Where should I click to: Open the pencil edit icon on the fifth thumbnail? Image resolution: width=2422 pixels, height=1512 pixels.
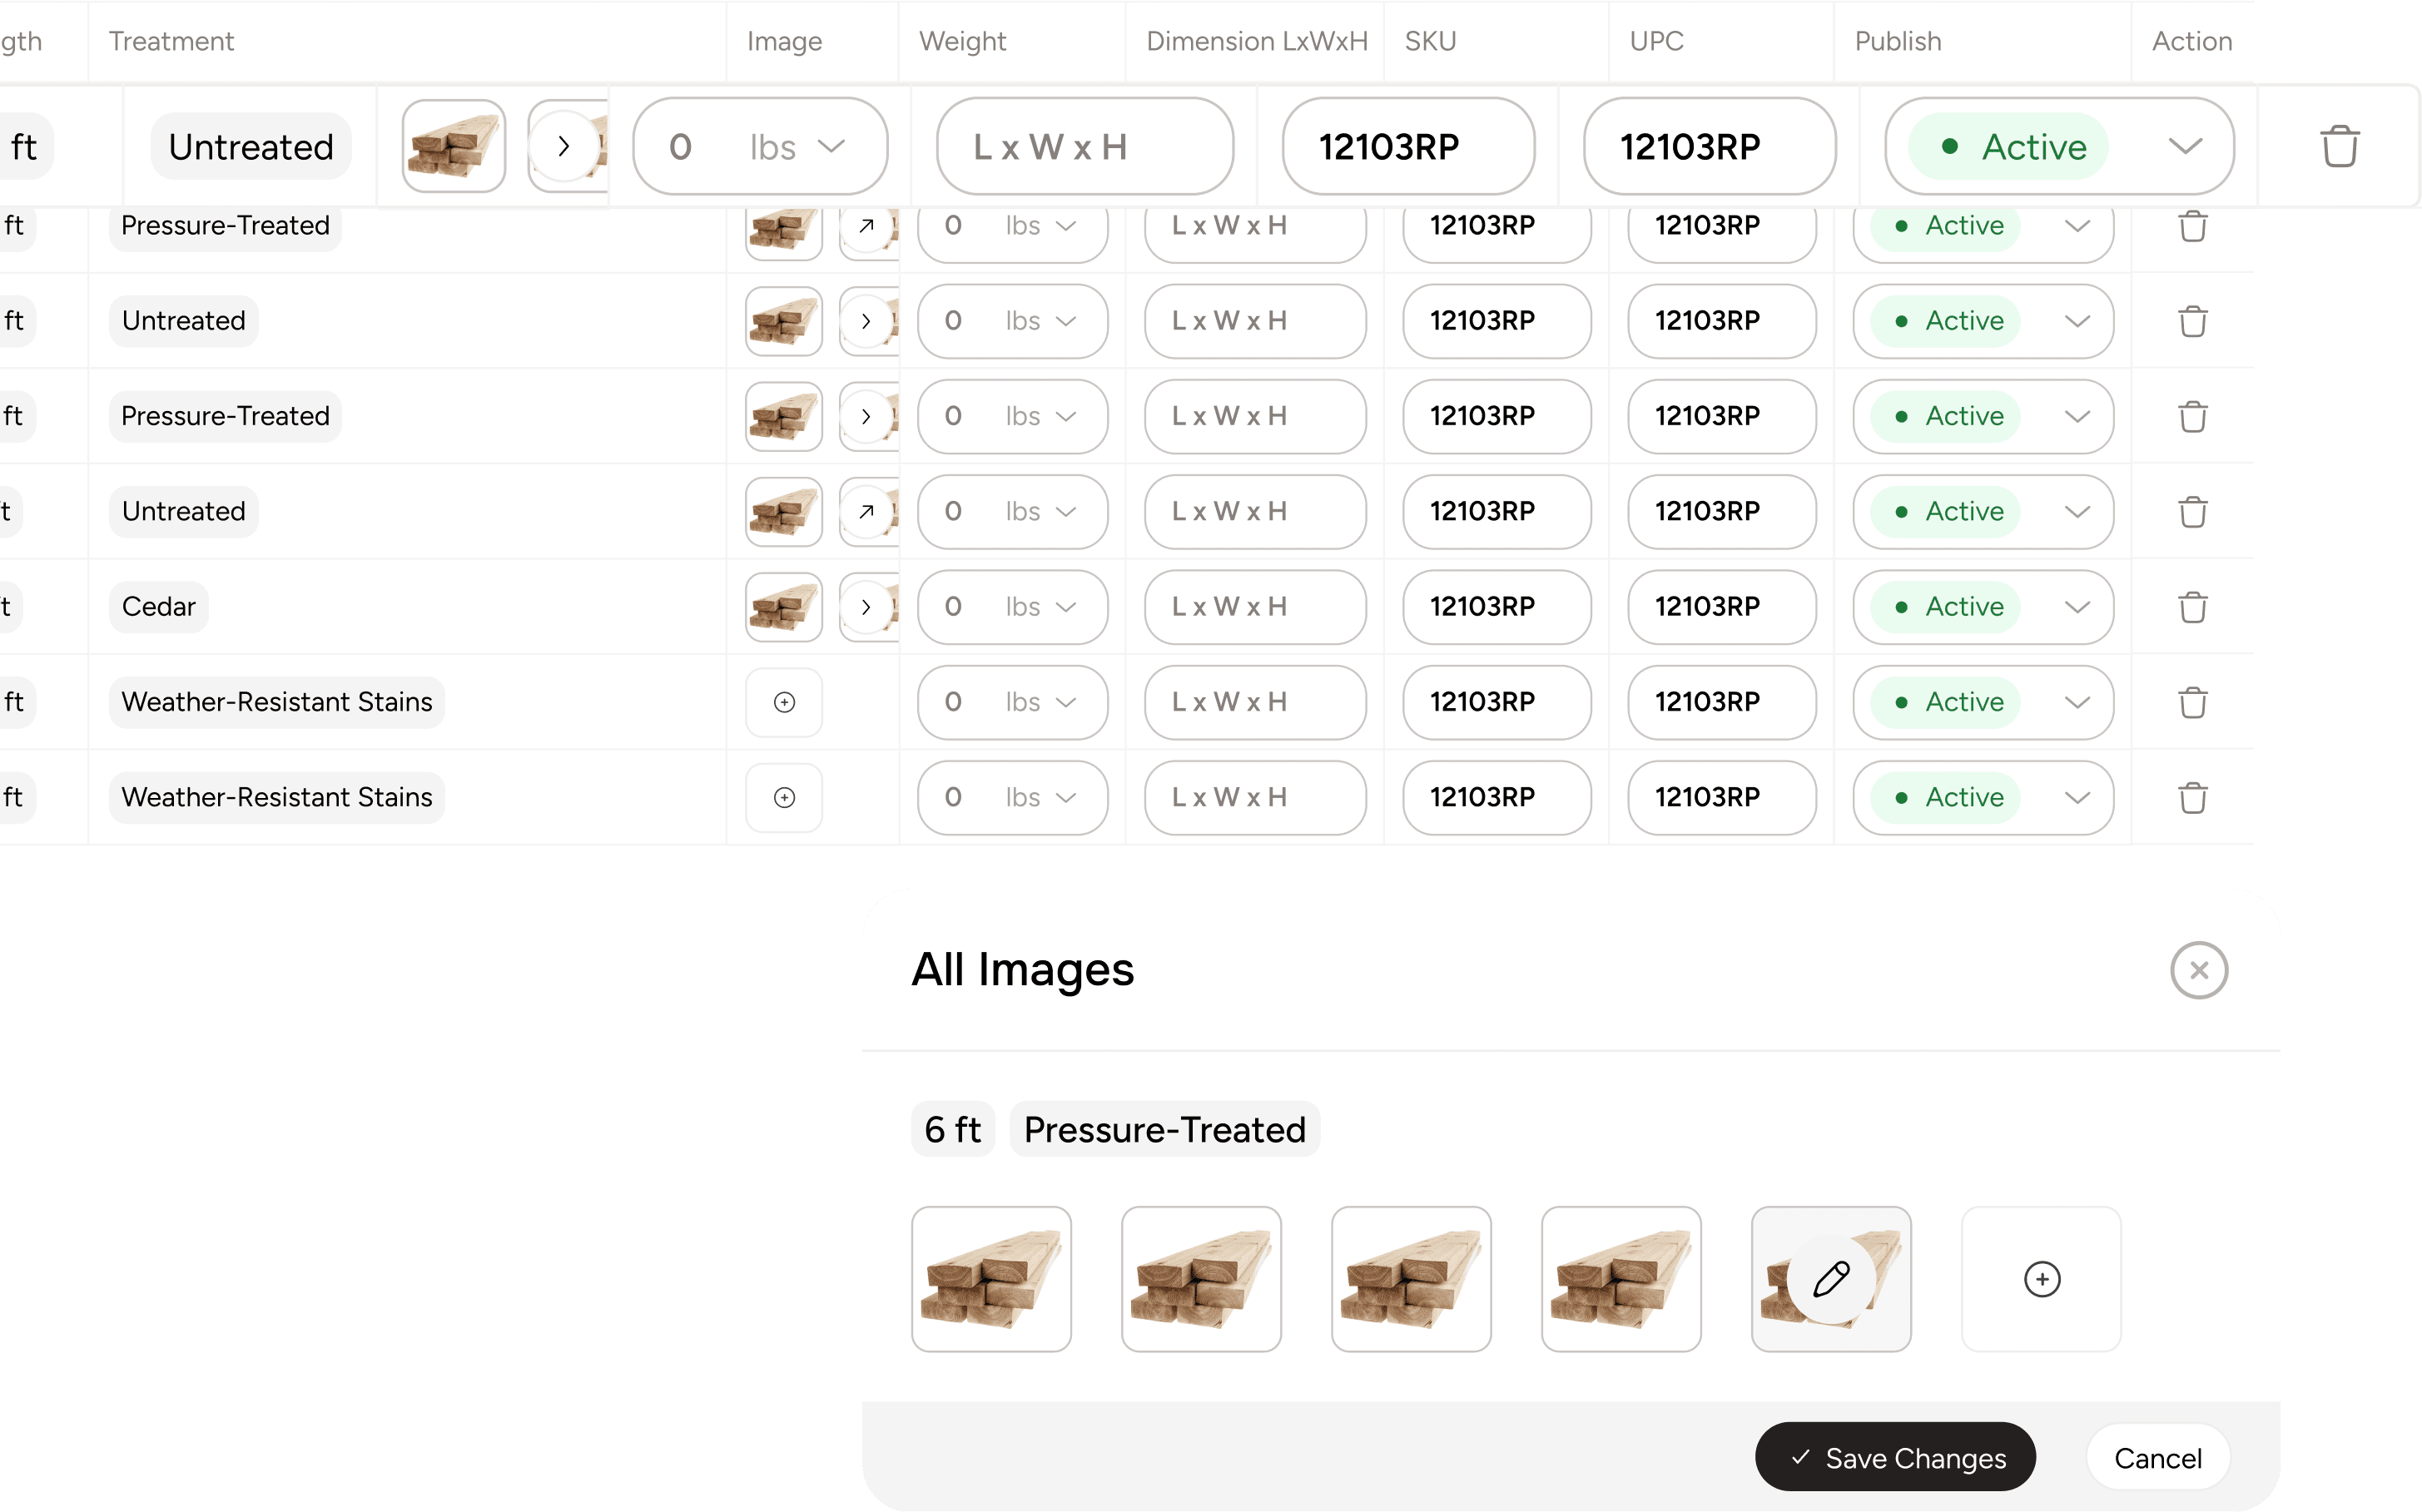[1830, 1277]
